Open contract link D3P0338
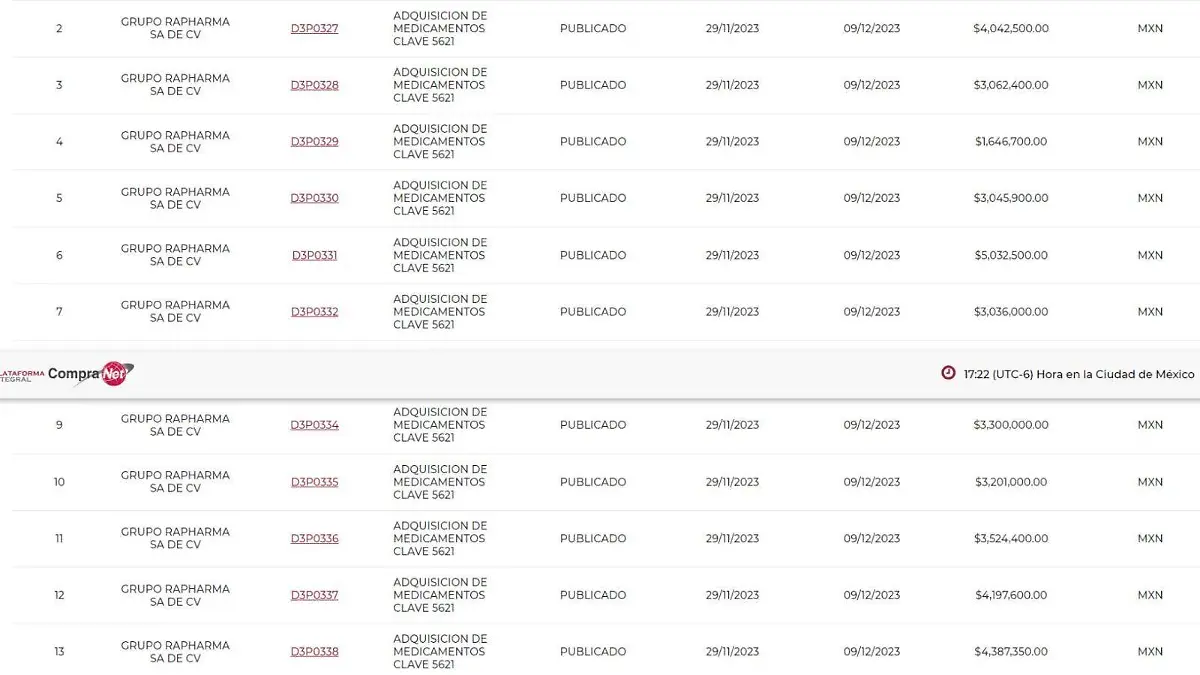 [314, 652]
